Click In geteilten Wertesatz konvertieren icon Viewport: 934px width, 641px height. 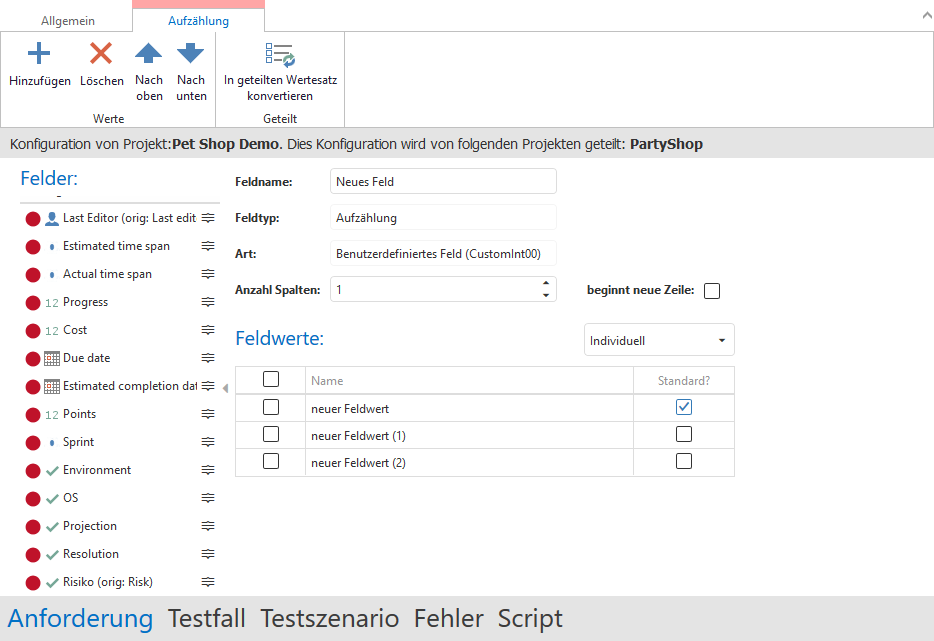(x=280, y=54)
